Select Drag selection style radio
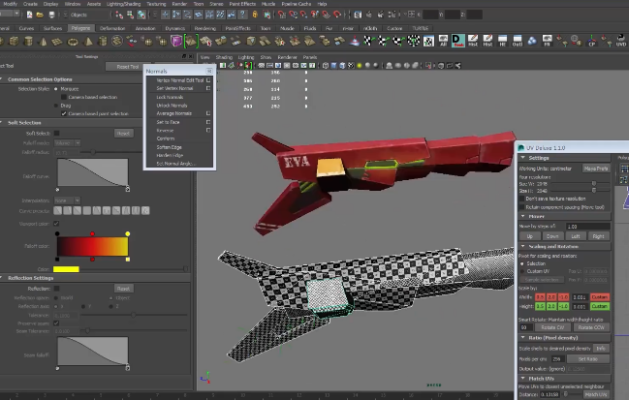 (x=56, y=106)
